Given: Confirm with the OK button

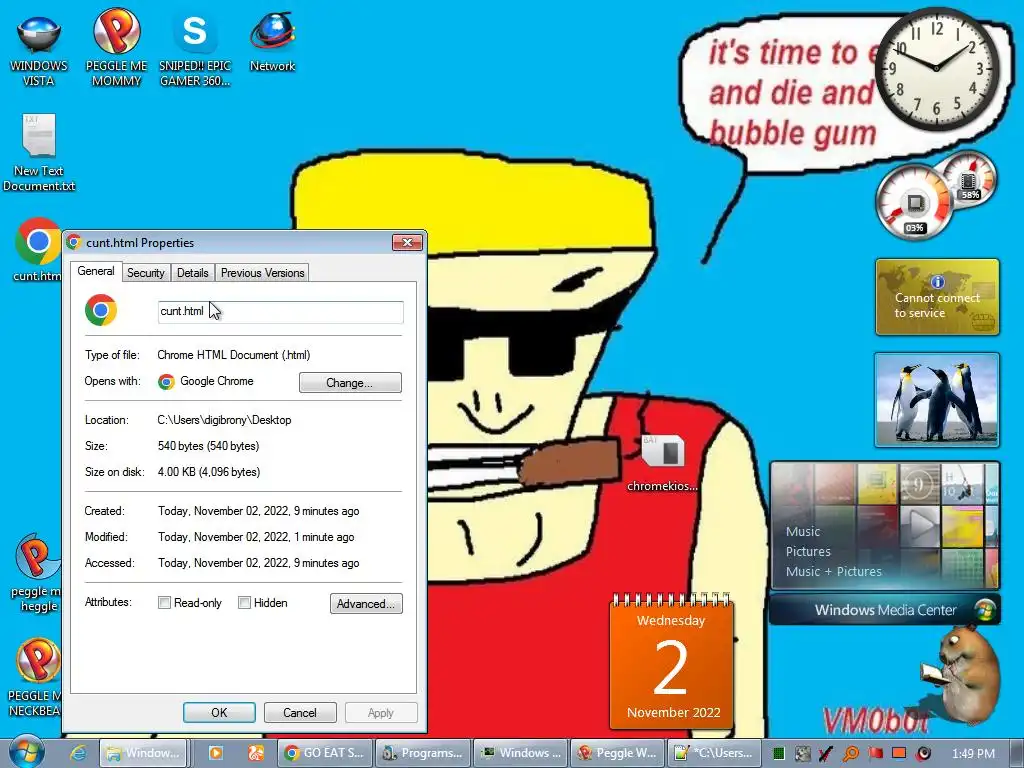Looking at the screenshot, I should [x=219, y=712].
